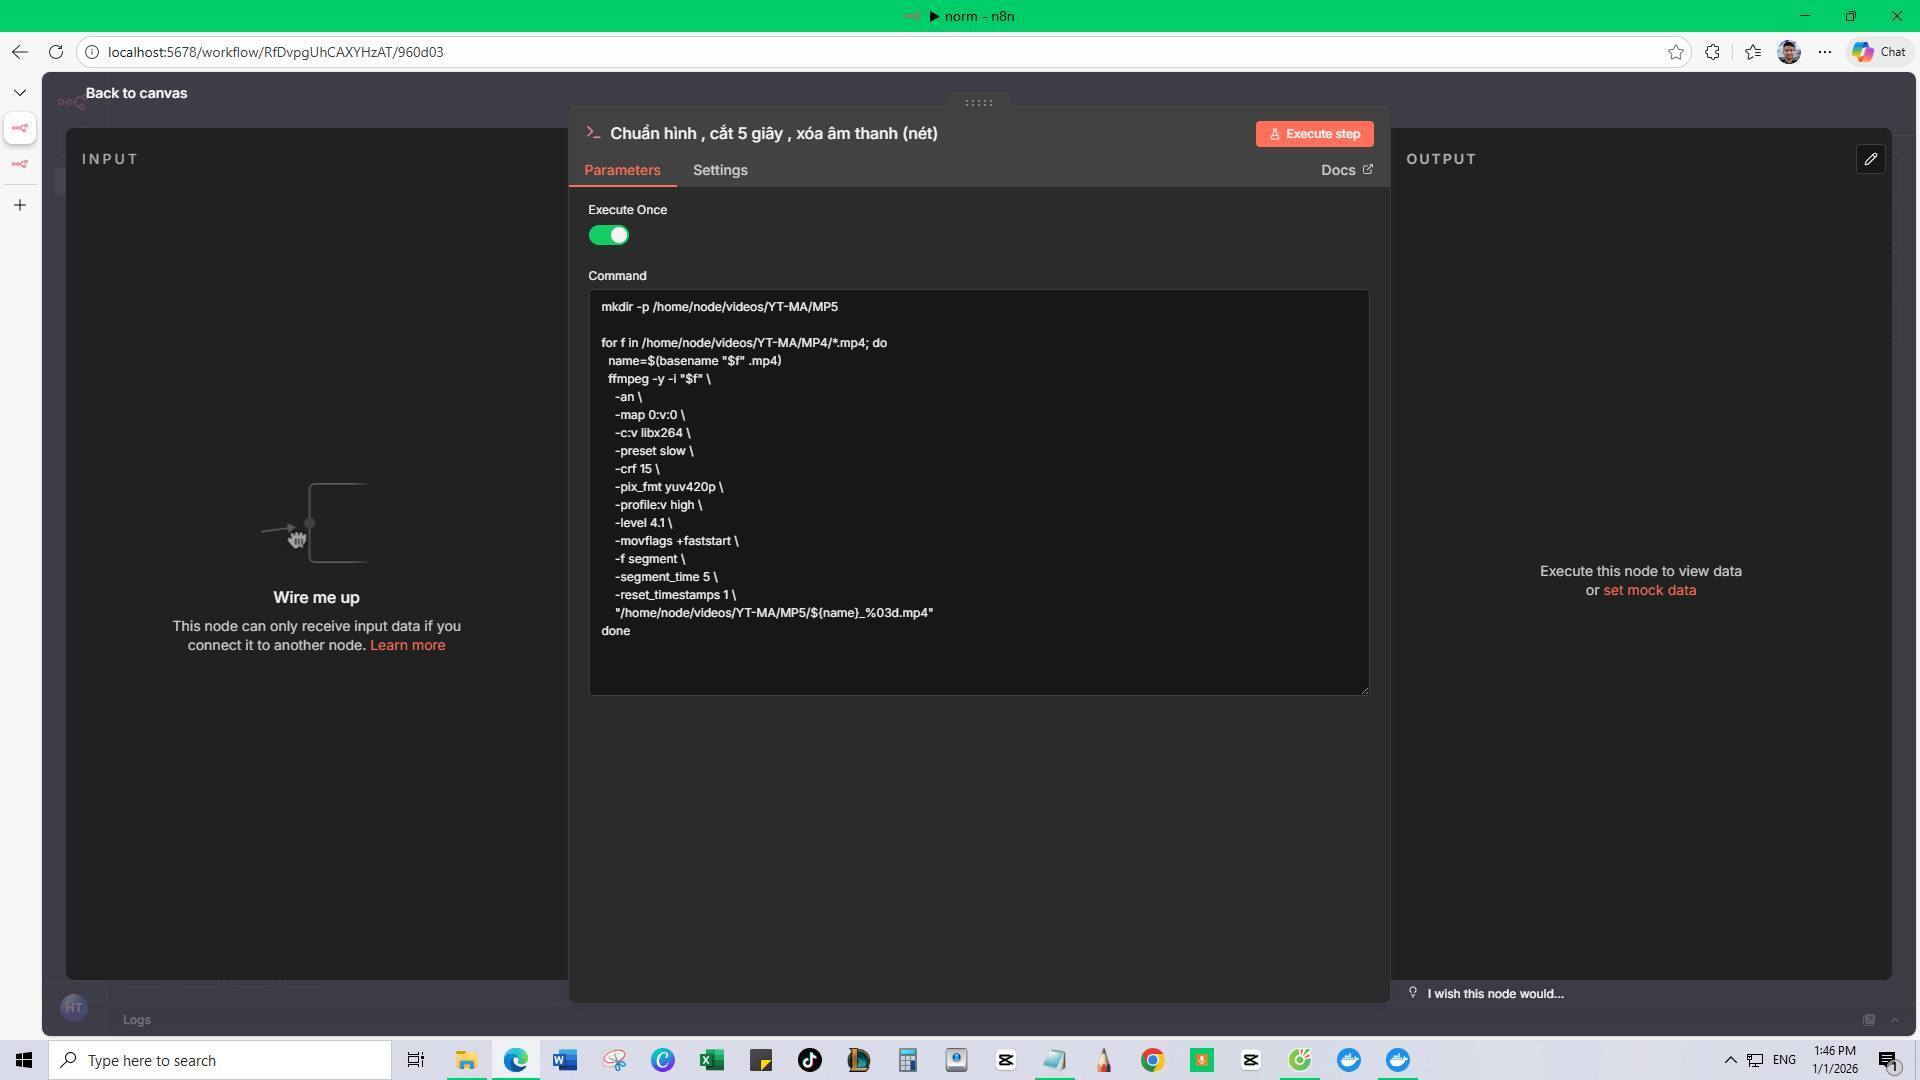
Task: Click the set mock data link
Action: coord(1649,590)
